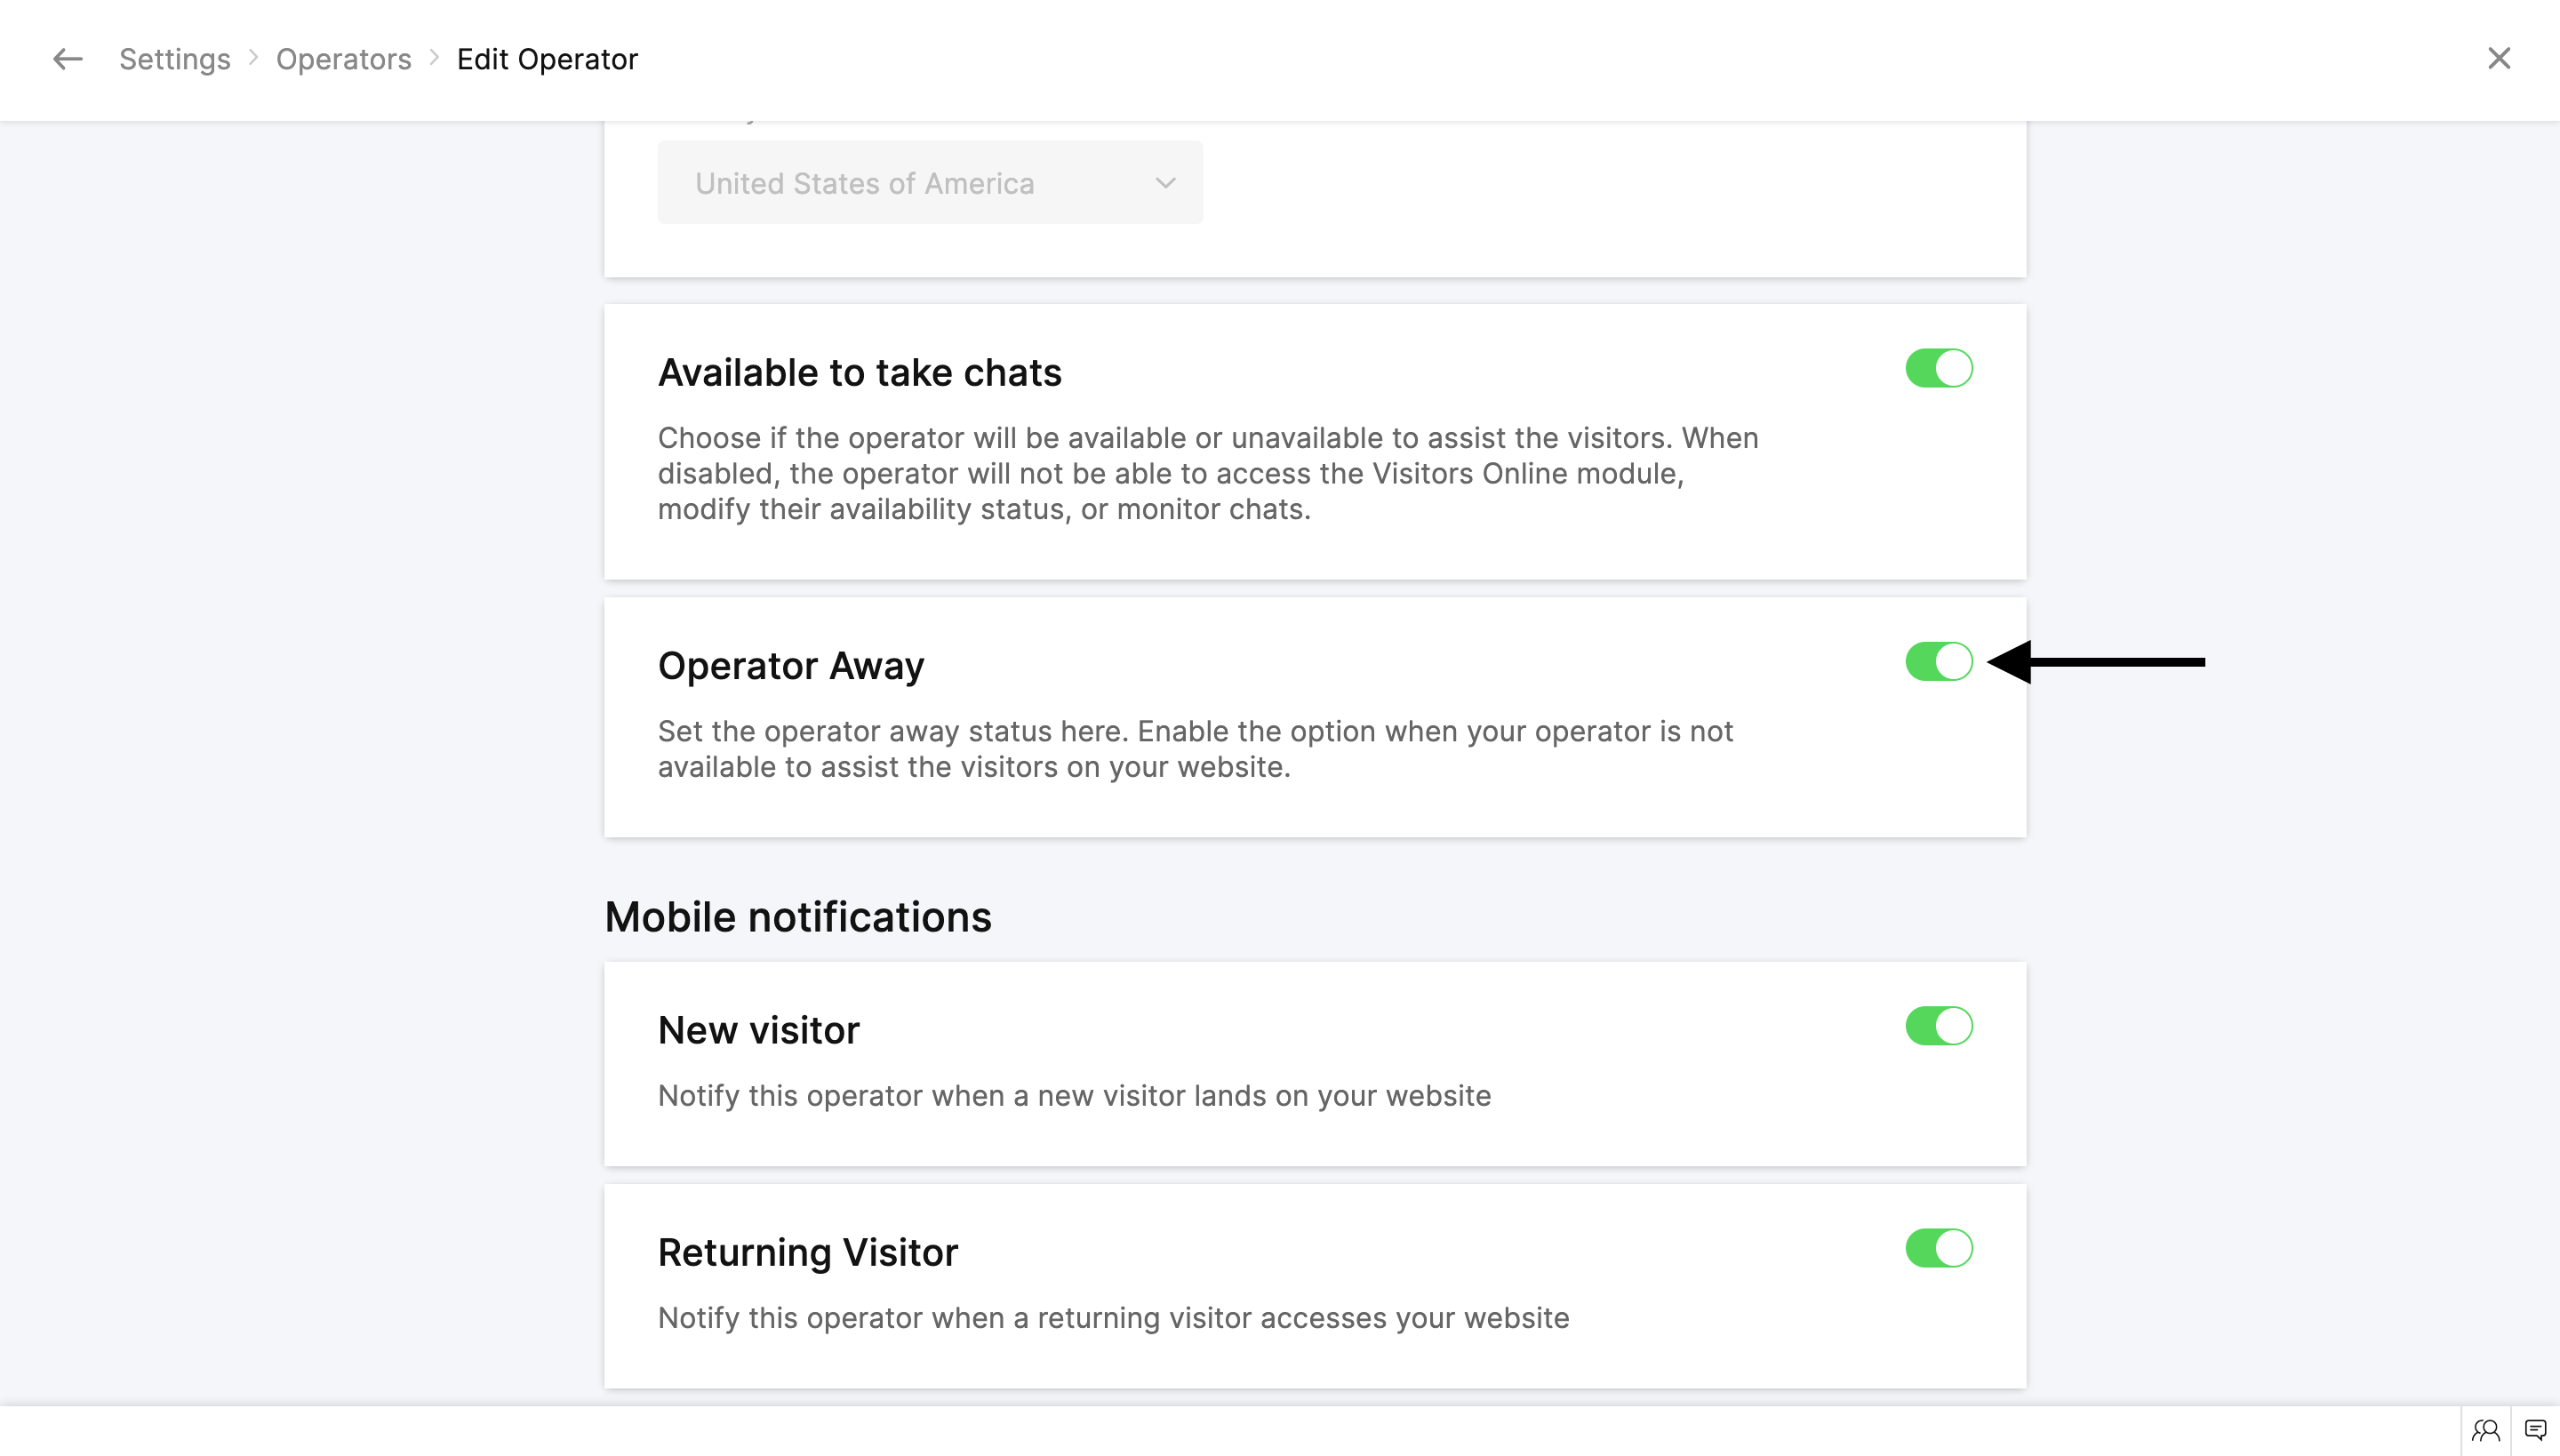Click the country dropdown chevron arrow
Screen dimensions: 2560x1456
(1165, 183)
